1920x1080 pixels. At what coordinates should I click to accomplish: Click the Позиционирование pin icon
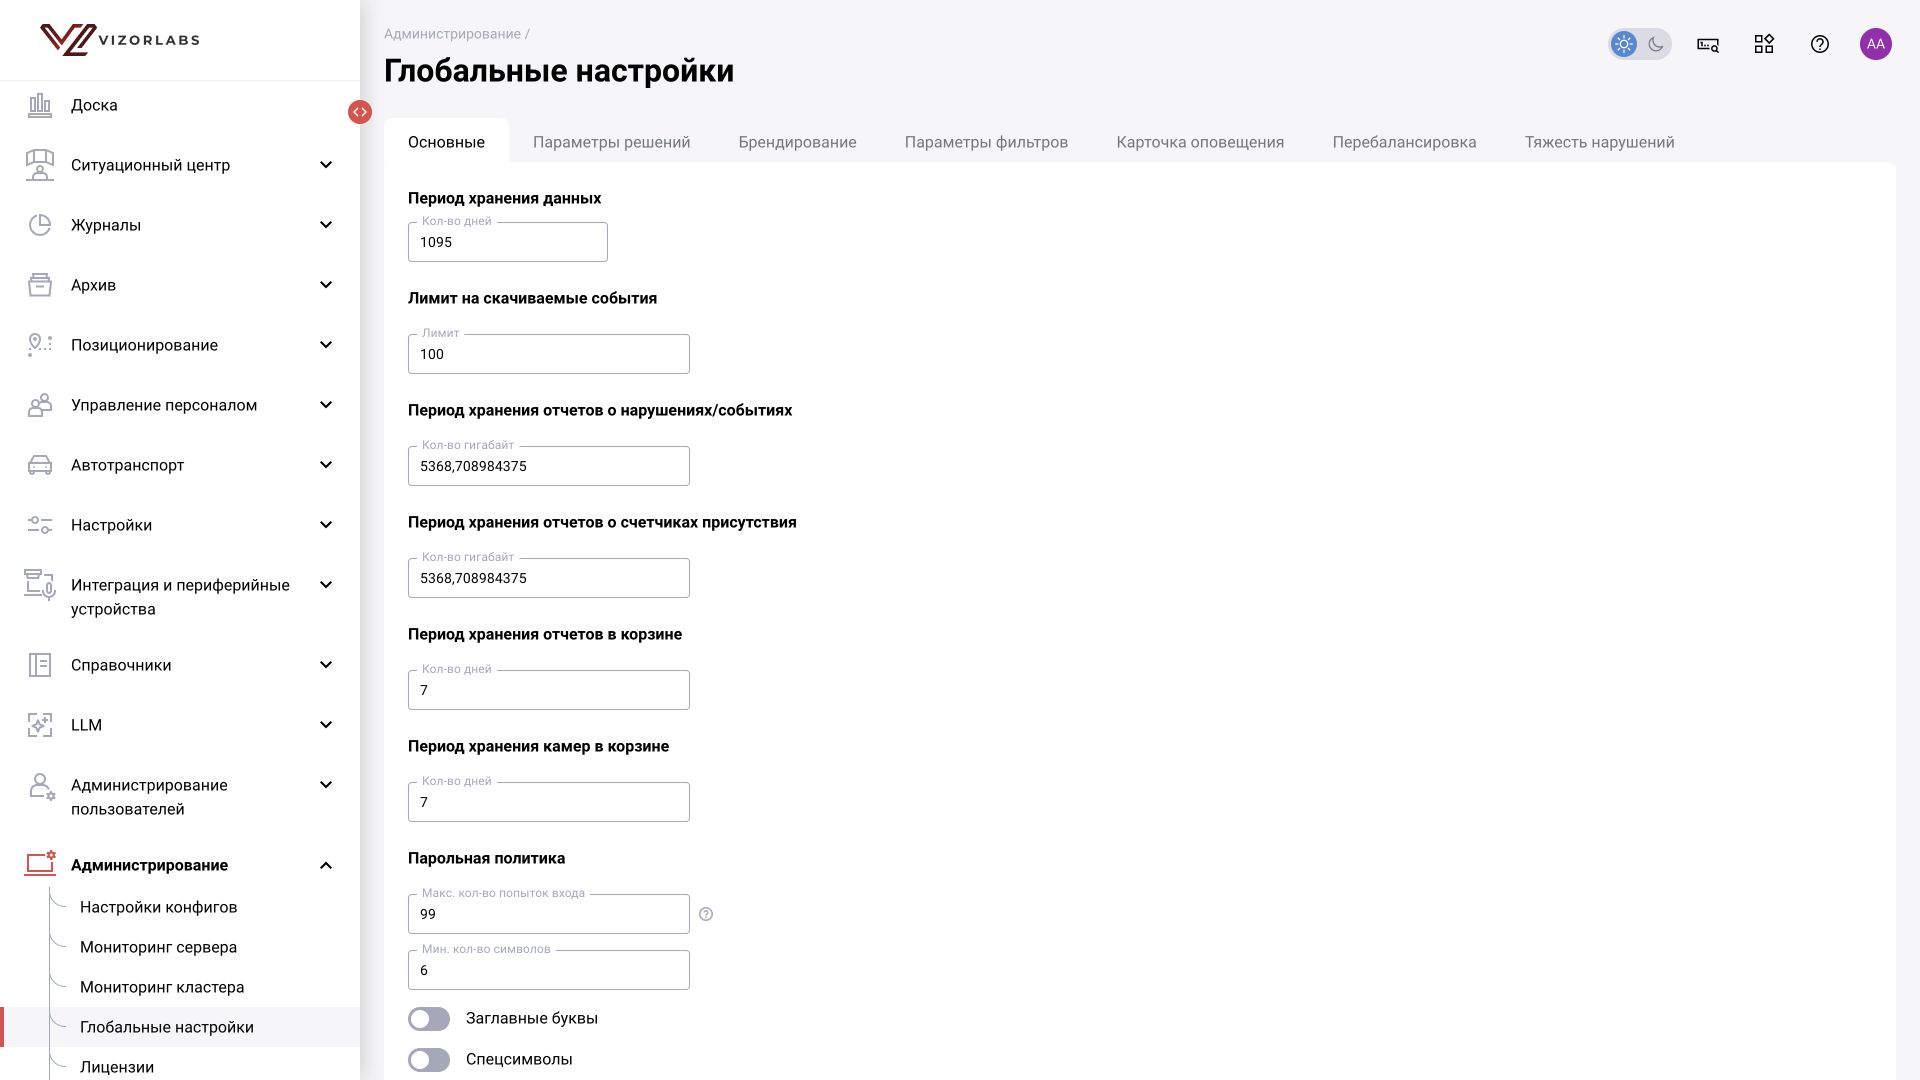pyautogui.click(x=40, y=345)
